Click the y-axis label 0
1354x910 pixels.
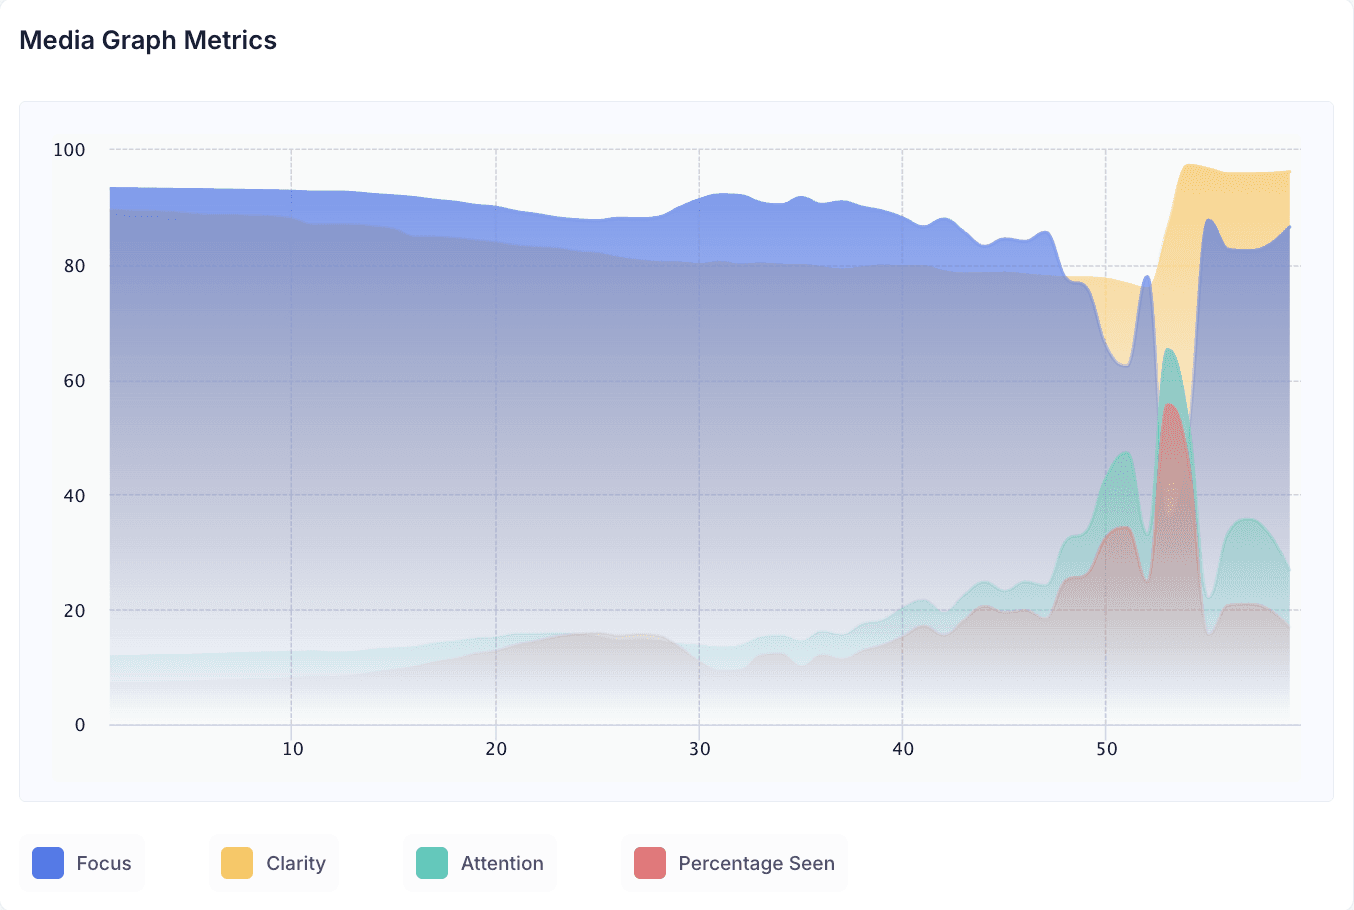click(x=80, y=725)
